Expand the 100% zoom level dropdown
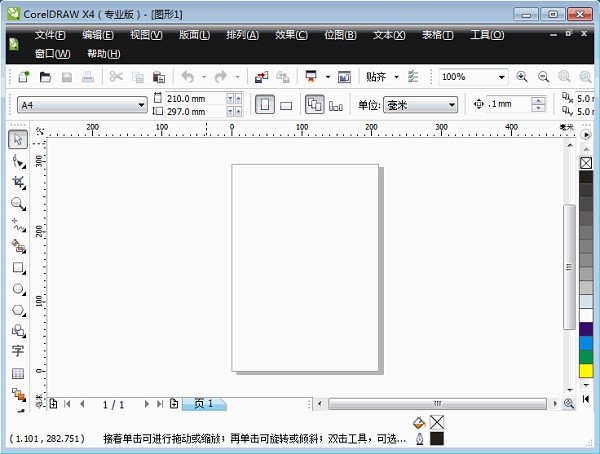The height and width of the screenshot is (454, 600). point(502,77)
